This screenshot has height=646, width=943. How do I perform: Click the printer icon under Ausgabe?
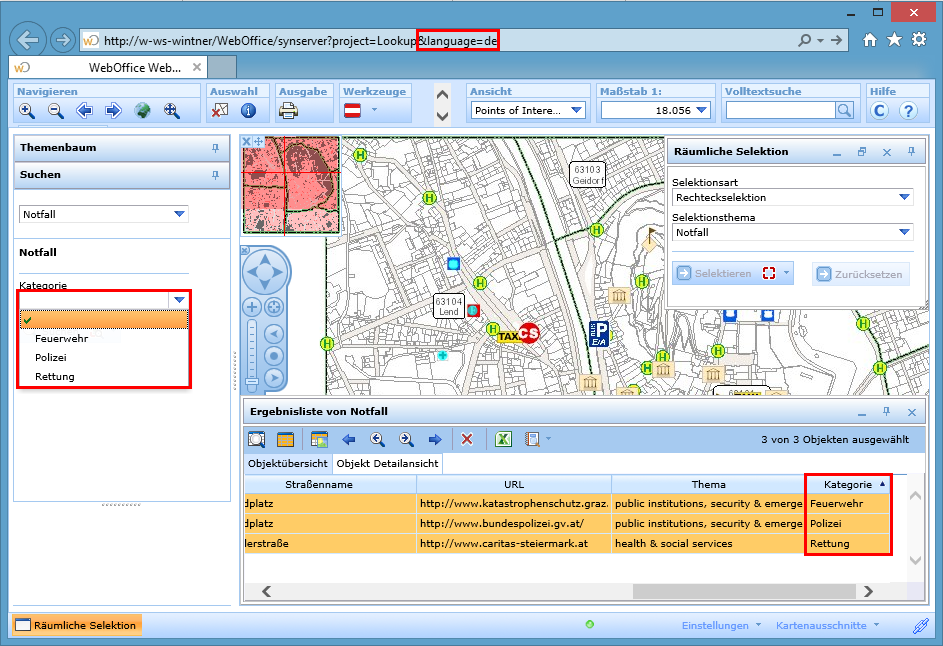click(x=289, y=111)
